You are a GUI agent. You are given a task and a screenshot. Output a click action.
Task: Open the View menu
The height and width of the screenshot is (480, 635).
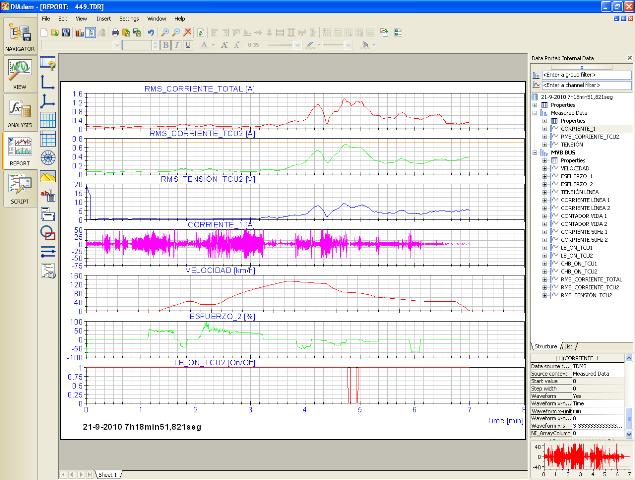(x=81, y=19)
